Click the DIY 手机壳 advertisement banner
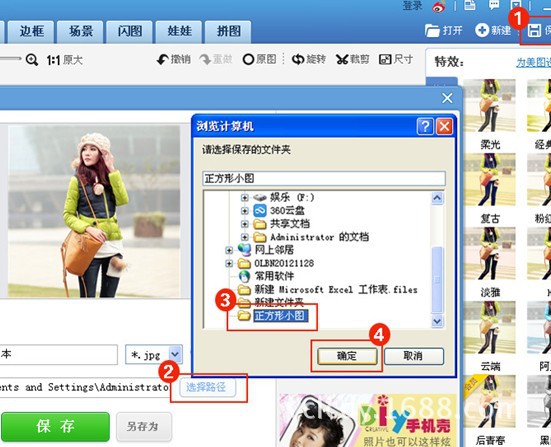This screenshot has width=551, height=447. 369,420
